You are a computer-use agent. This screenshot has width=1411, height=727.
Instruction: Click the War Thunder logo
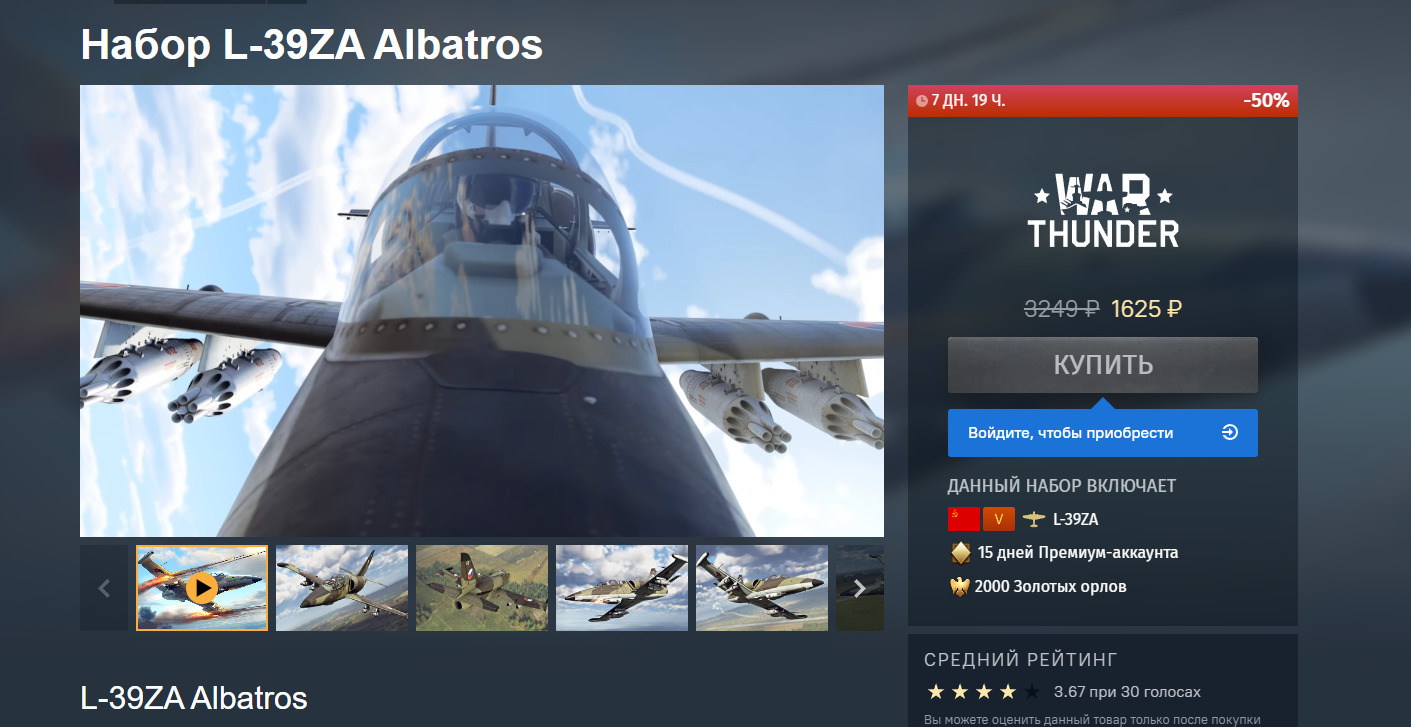pos(1103,211)
